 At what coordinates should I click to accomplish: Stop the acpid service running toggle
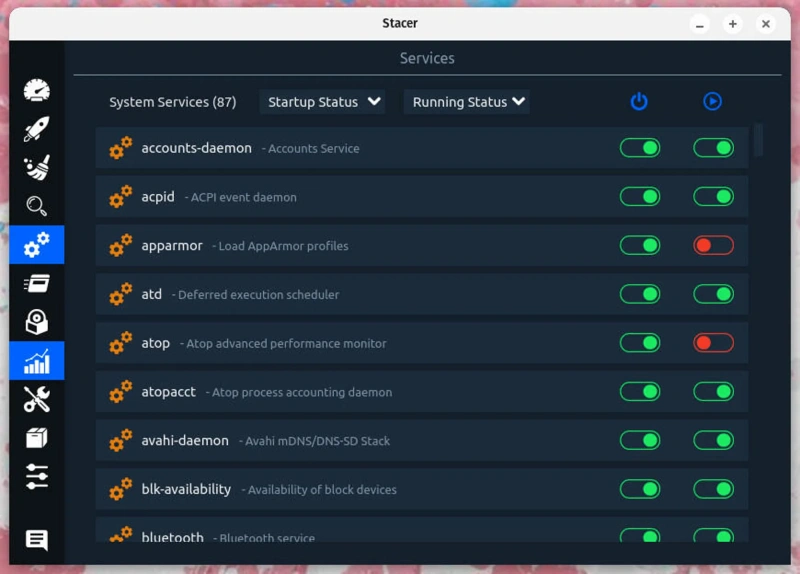pyautogui.click(x=713, y=197)
